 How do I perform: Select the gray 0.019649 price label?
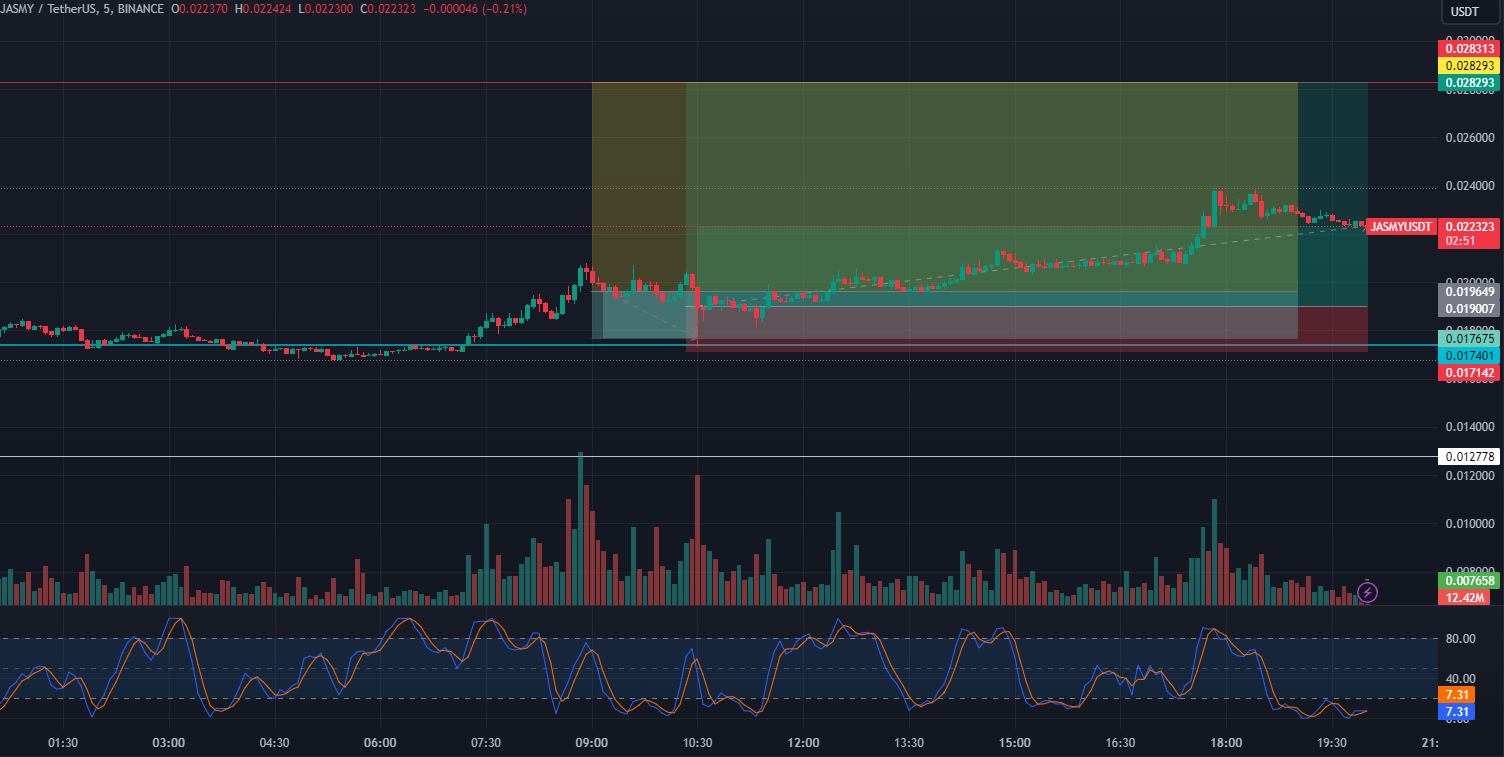click(x=1468, y=291)
